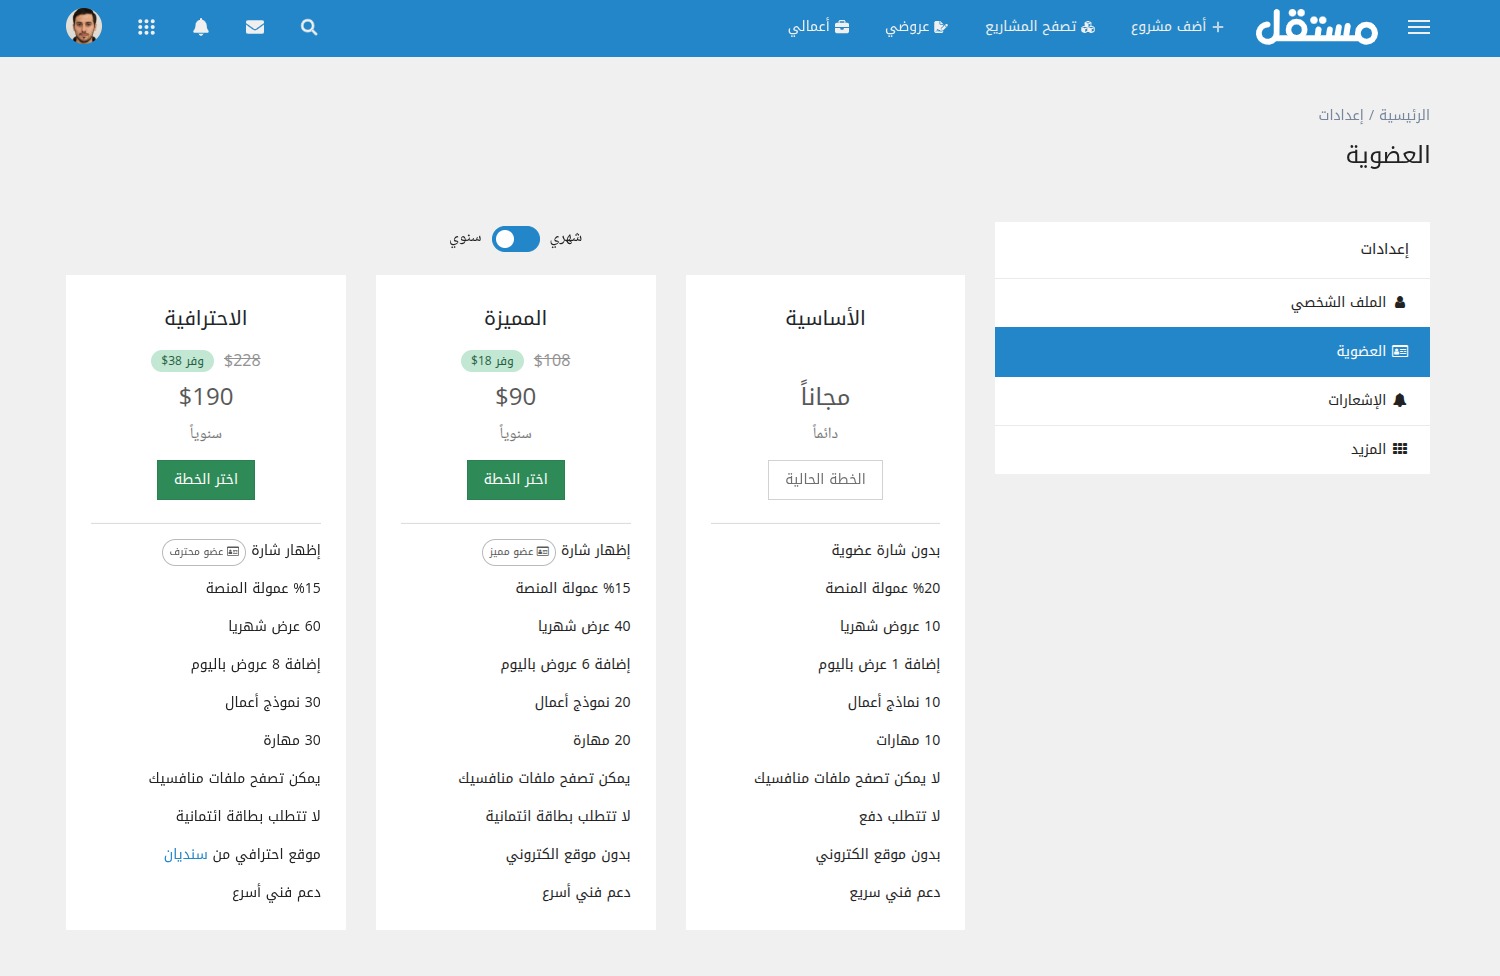
Task: Open the user profile avatar
Action: (84, 27)
